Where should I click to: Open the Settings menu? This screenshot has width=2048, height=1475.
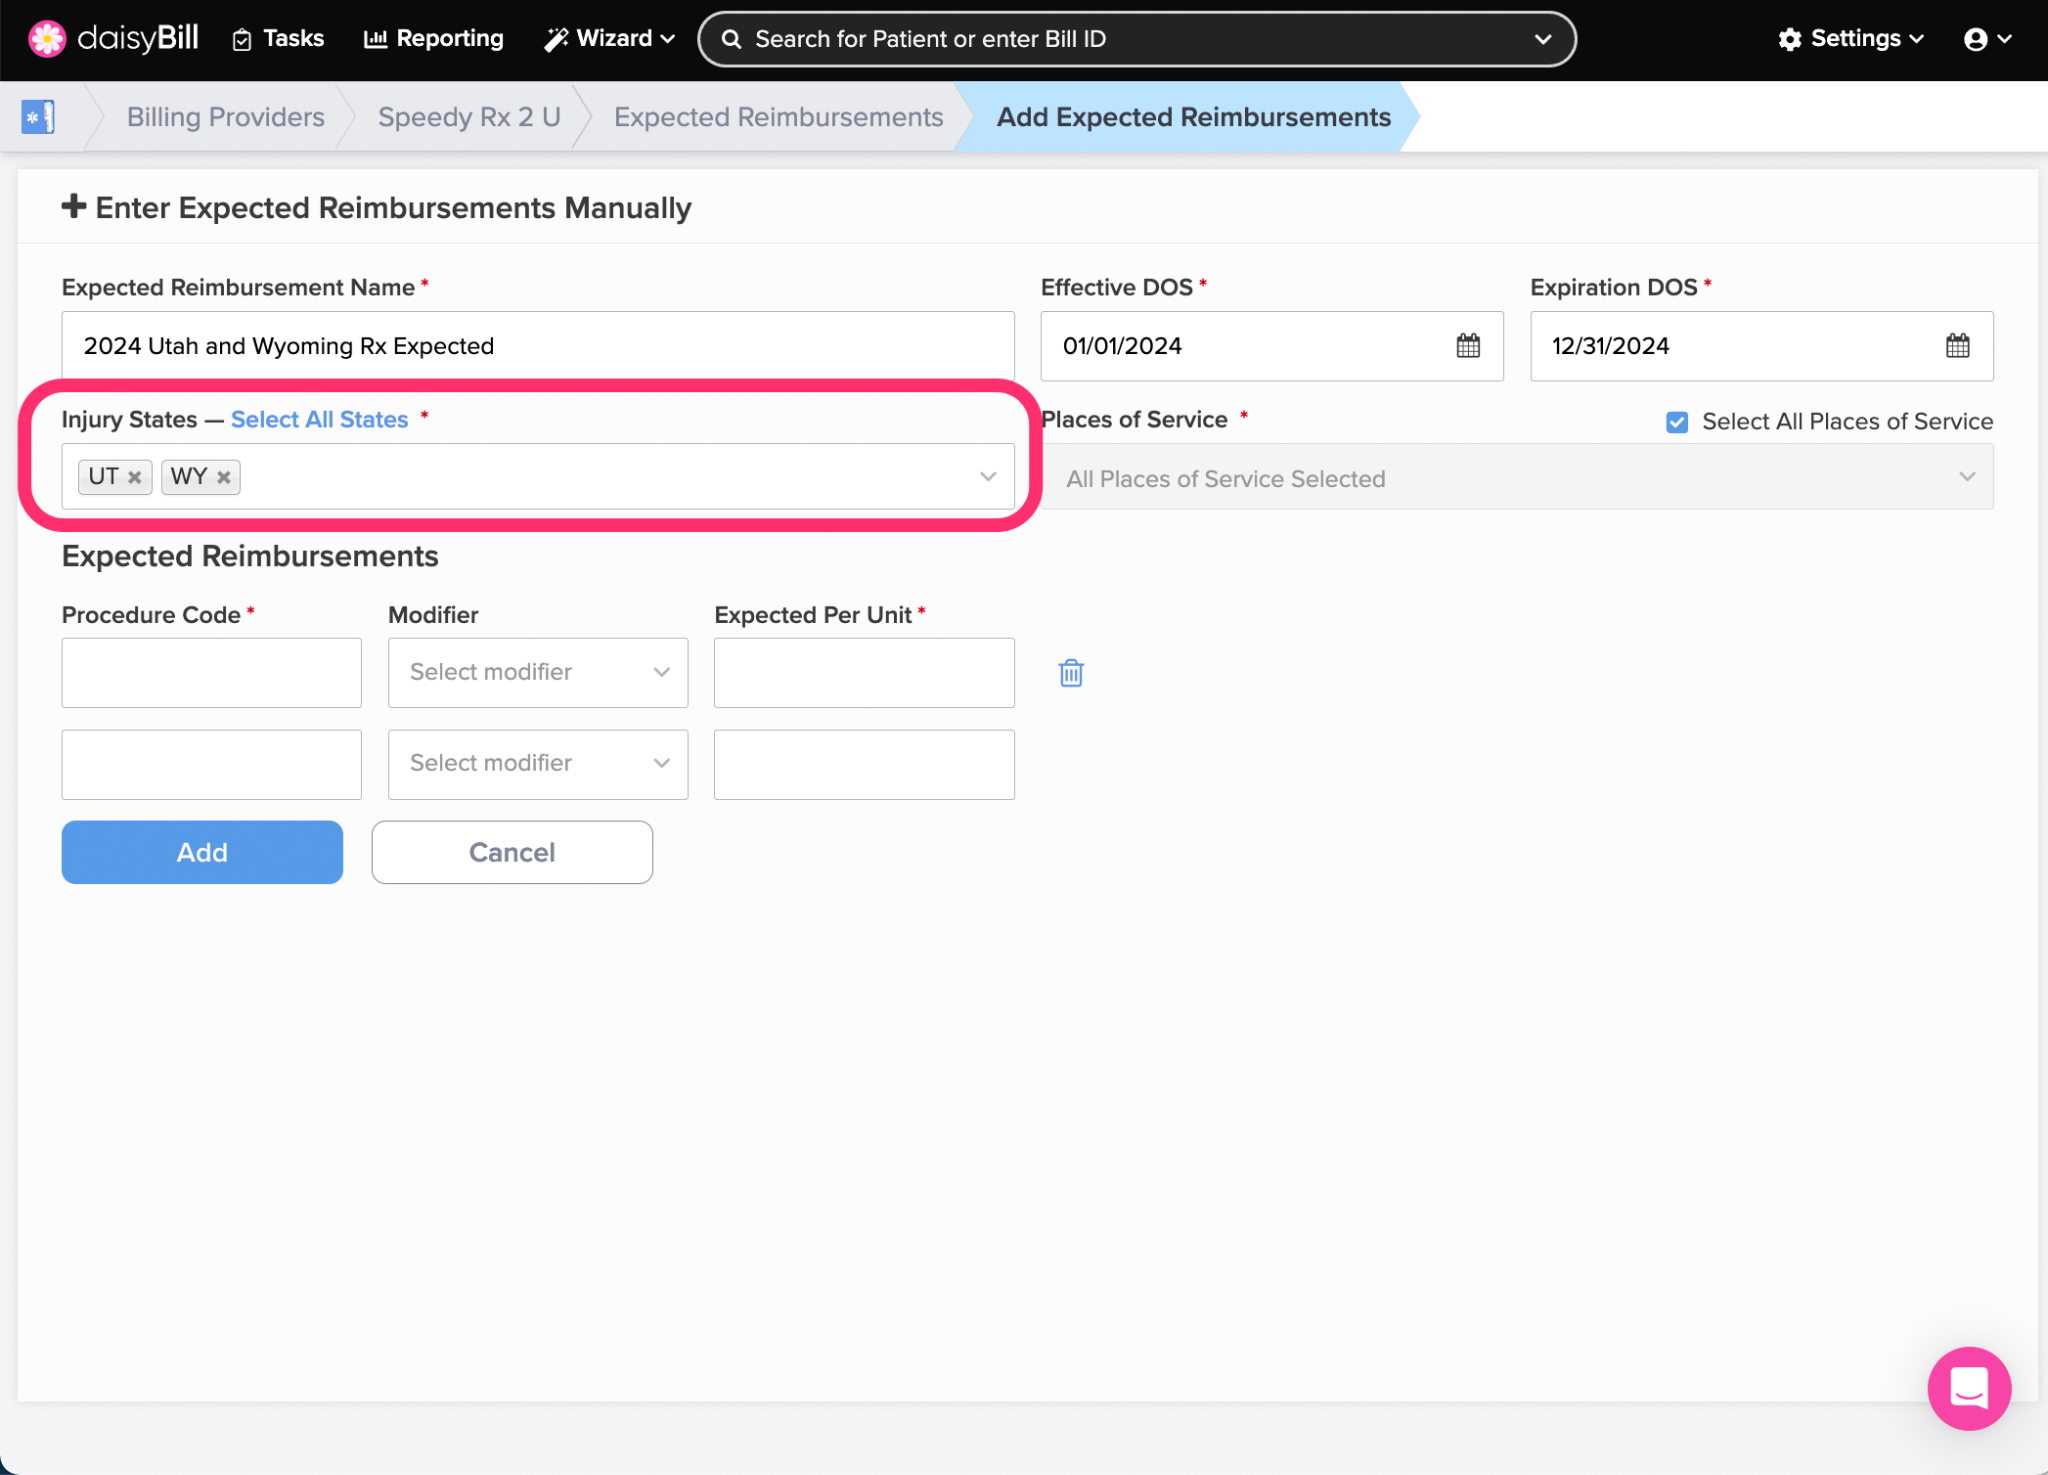pos(1851,39)
